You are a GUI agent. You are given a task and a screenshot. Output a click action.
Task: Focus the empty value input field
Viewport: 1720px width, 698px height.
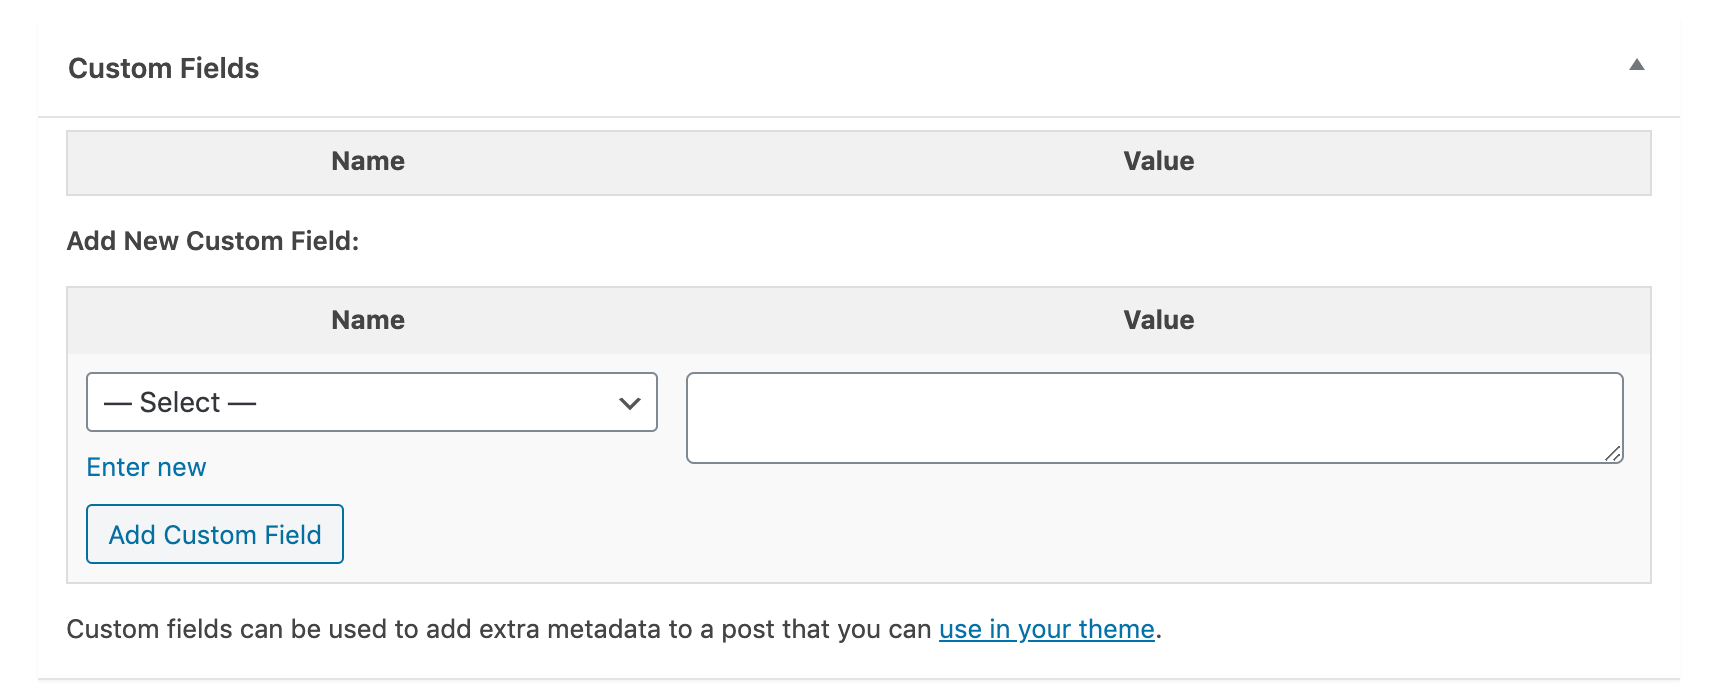click(x=1155, y=416)
